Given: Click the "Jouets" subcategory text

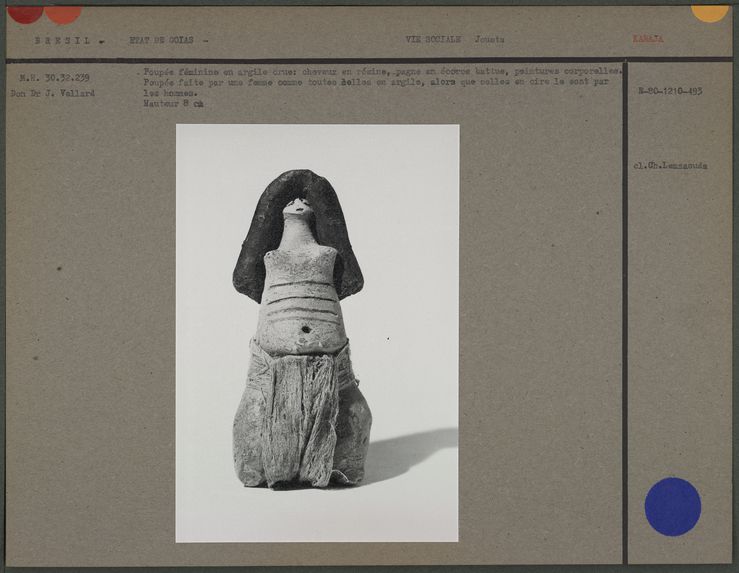Looking at the screenshot, I should (489, 40).
